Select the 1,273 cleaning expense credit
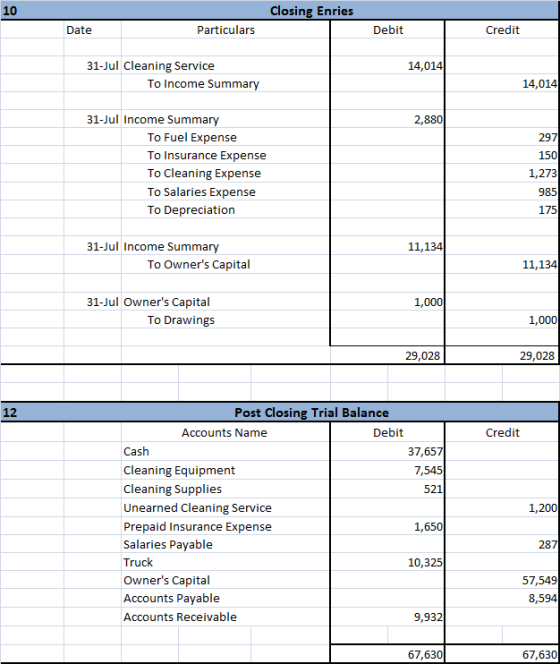 543,173
